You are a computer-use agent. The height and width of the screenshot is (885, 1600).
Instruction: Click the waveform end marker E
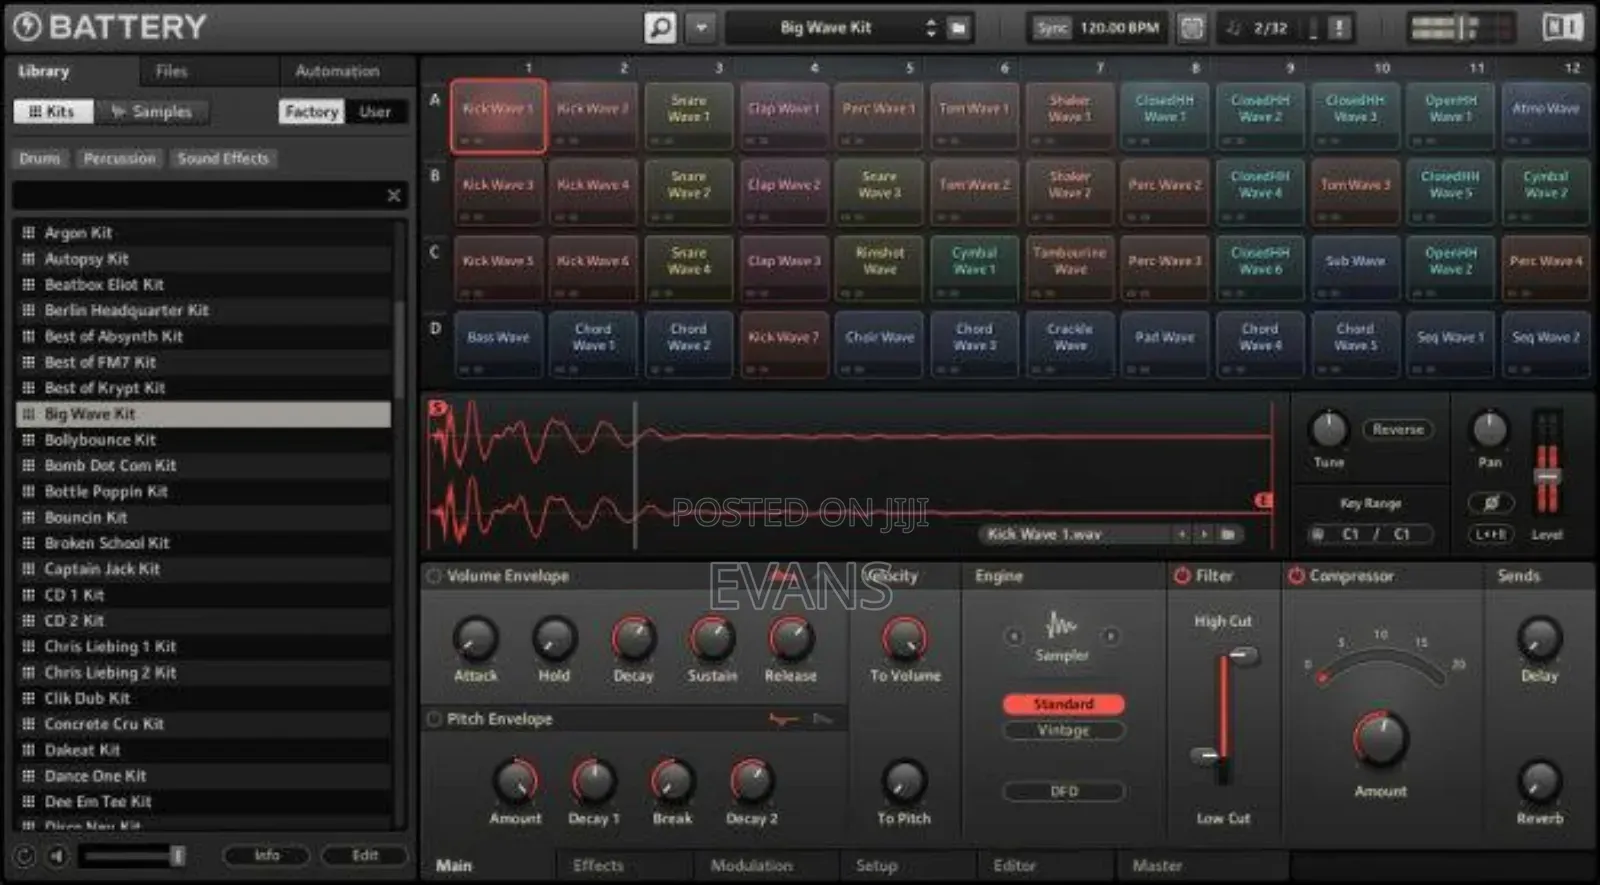coord(1263,499)
